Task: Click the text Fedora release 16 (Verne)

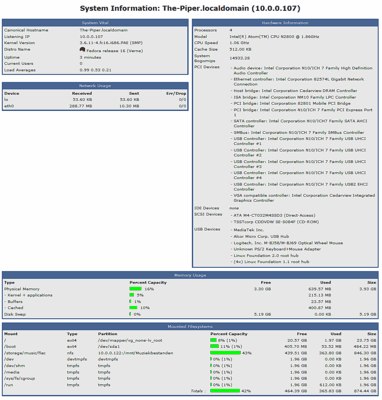Action: pyautogui.click(x=115, y=51)
